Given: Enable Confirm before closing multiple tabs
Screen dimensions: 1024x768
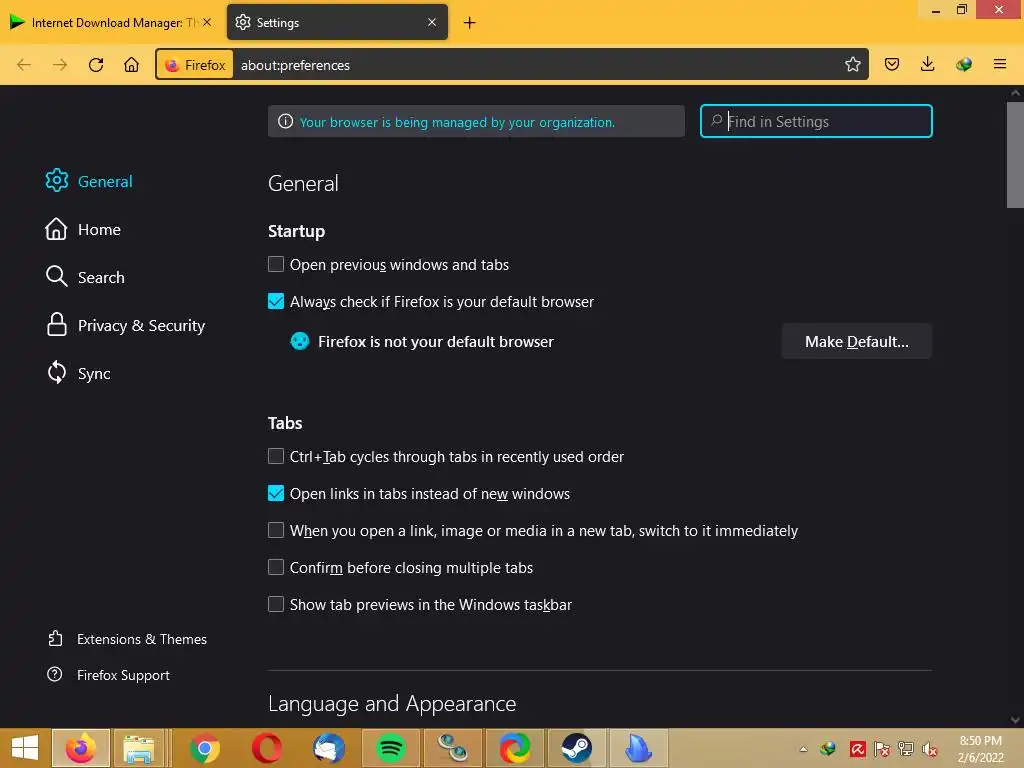Looking at the screenshot, I should (276, 567).
